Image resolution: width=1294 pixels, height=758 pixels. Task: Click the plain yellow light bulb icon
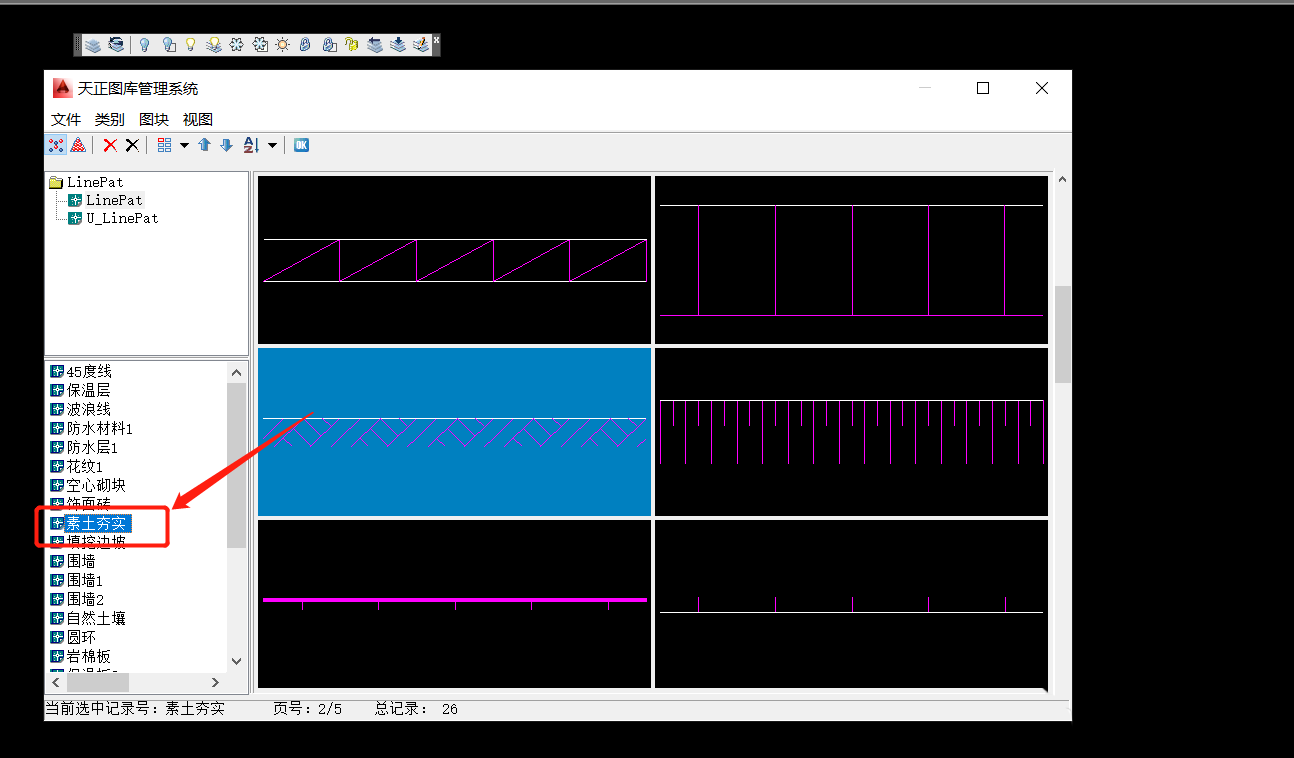pos(190,45)
